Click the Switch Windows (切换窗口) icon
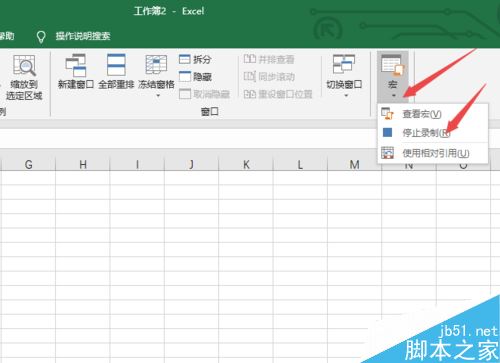Image resolution: width=500 pixels, height=363 pixels. tap(344, 64)
